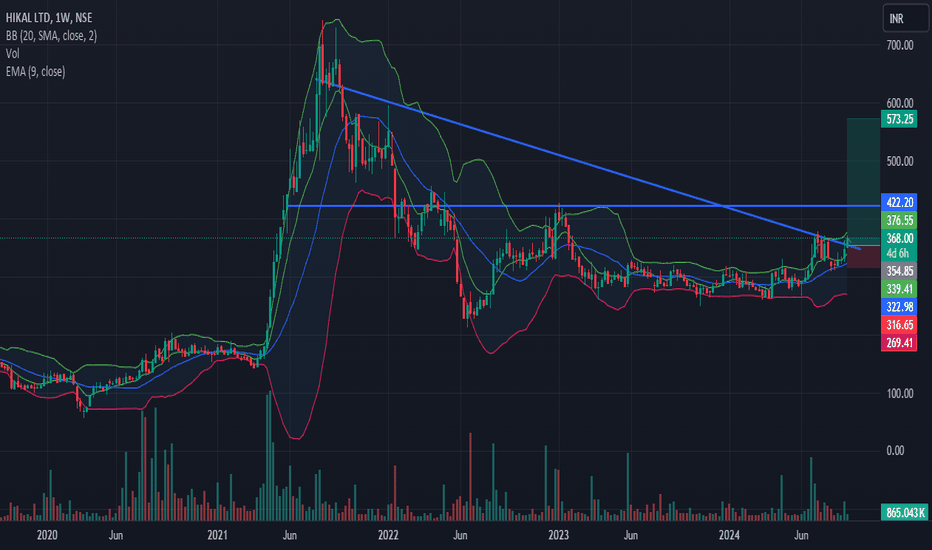Click the 422.20 horizontal line price label

point(899,202)
